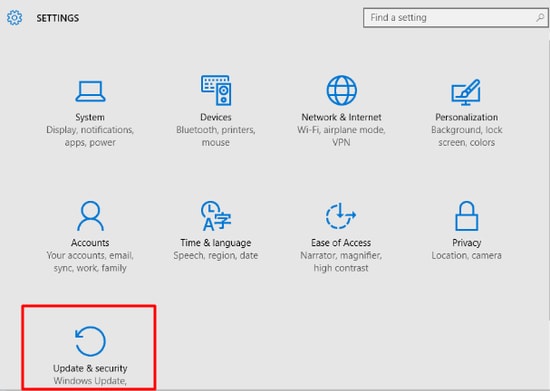The image size is (550, 391).
Task: Open the Update & security circular arrow icon
Action: (90, 341)
